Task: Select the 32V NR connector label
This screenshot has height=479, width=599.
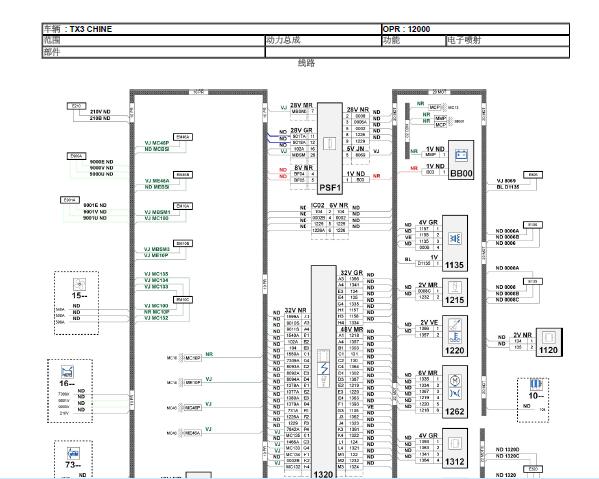Action: (x=295, y=311)
